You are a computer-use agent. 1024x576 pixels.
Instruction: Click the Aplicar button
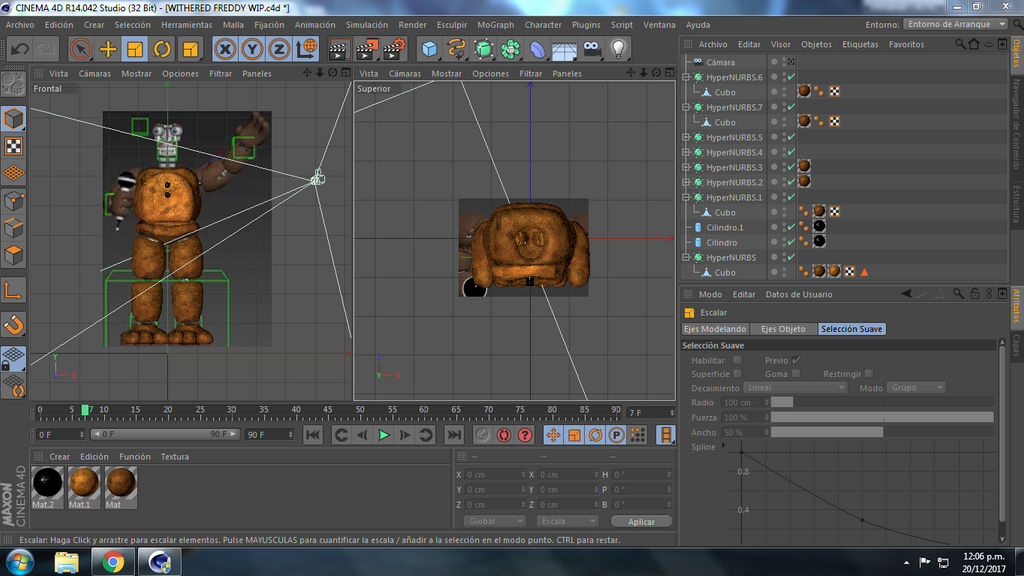click(643, 521)
